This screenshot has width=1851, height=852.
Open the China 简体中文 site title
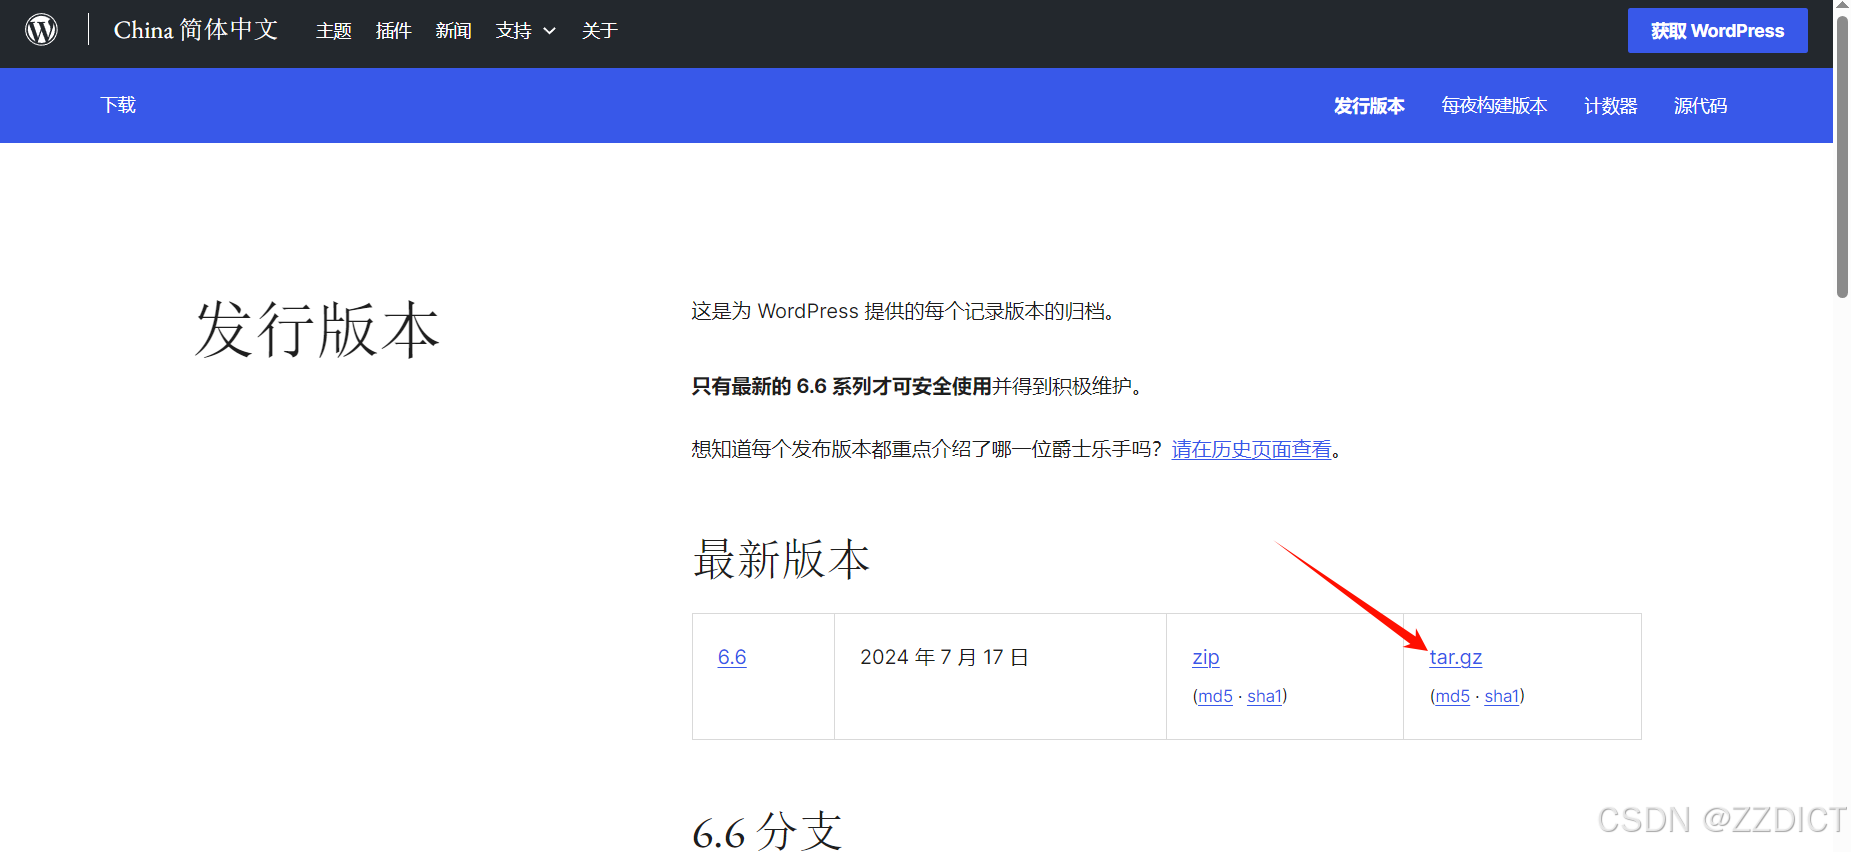tap(196, 30)
